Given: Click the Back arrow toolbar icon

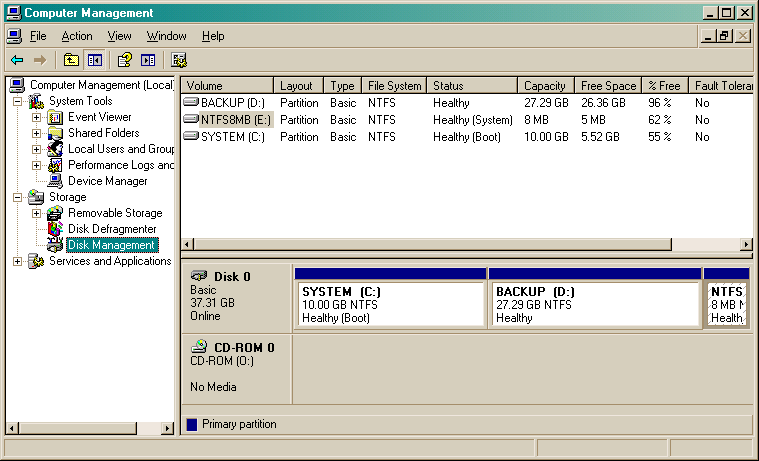Looking at the screenshot, I should [x=17, y=60].
